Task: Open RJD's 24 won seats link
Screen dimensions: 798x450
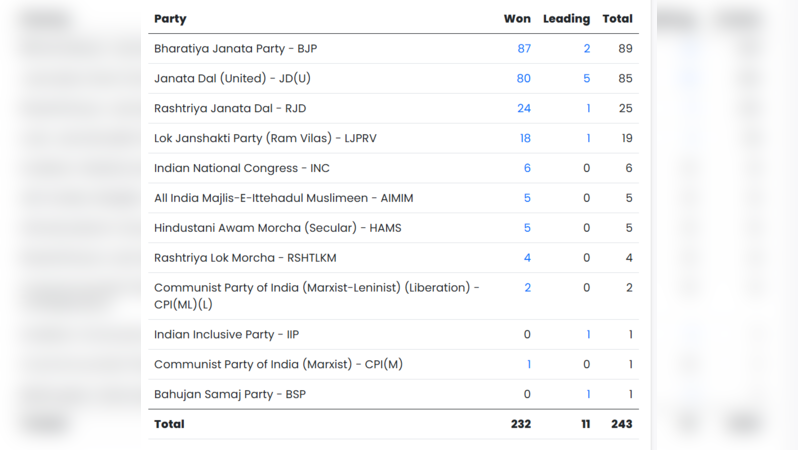Action: 523,109
